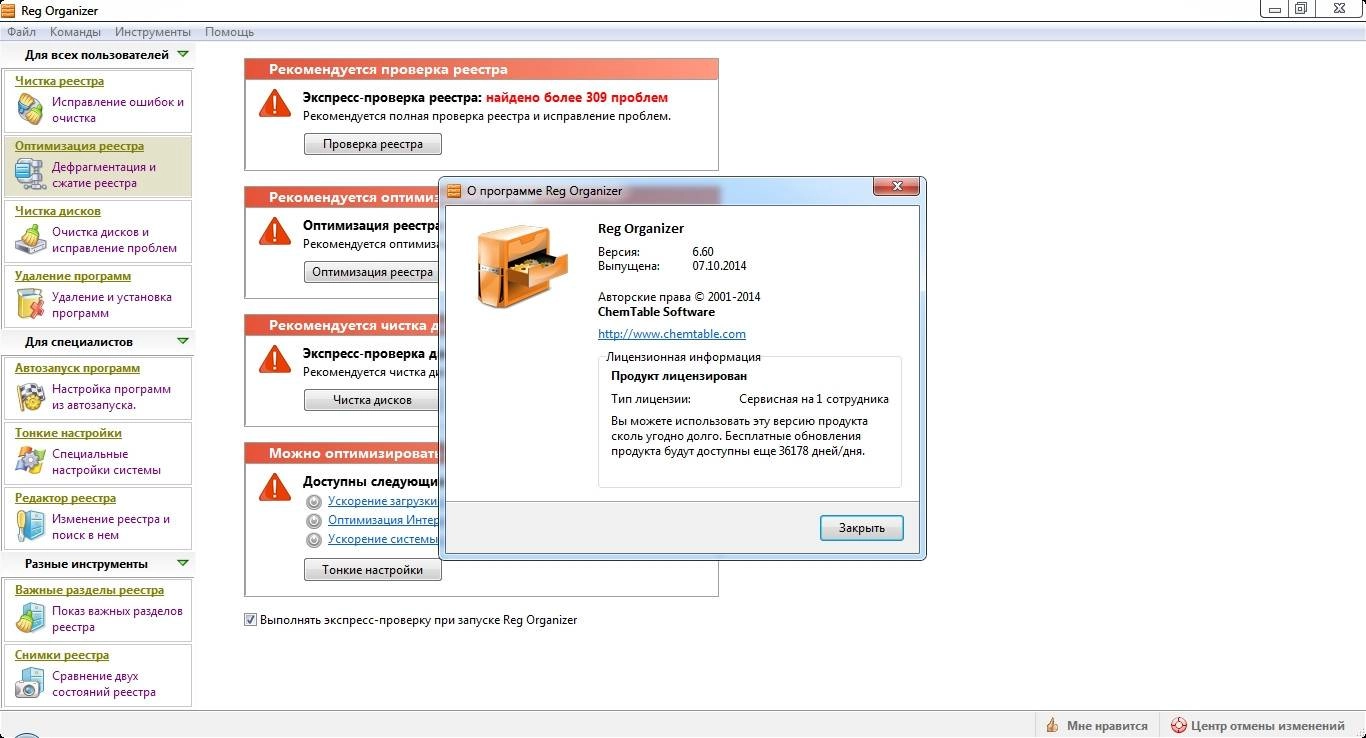1366x738 pixels.
Task: Collapse the Разные инструменты section
Action: point(182,563)
